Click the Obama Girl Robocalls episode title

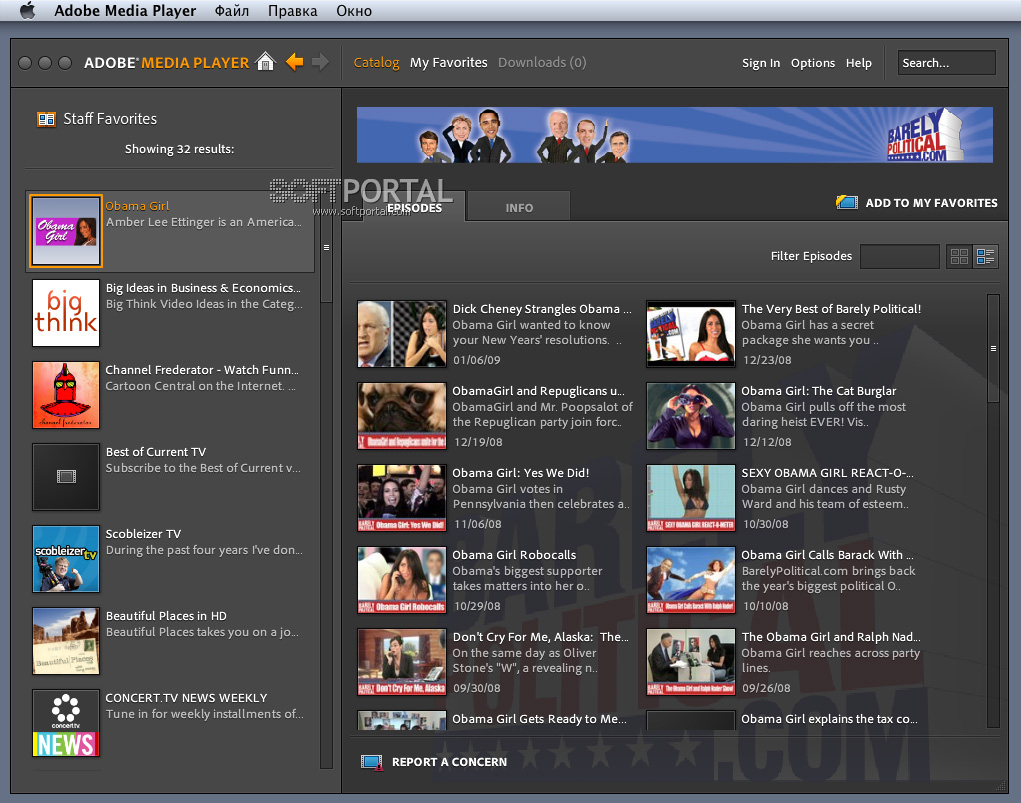coord(514,555)
